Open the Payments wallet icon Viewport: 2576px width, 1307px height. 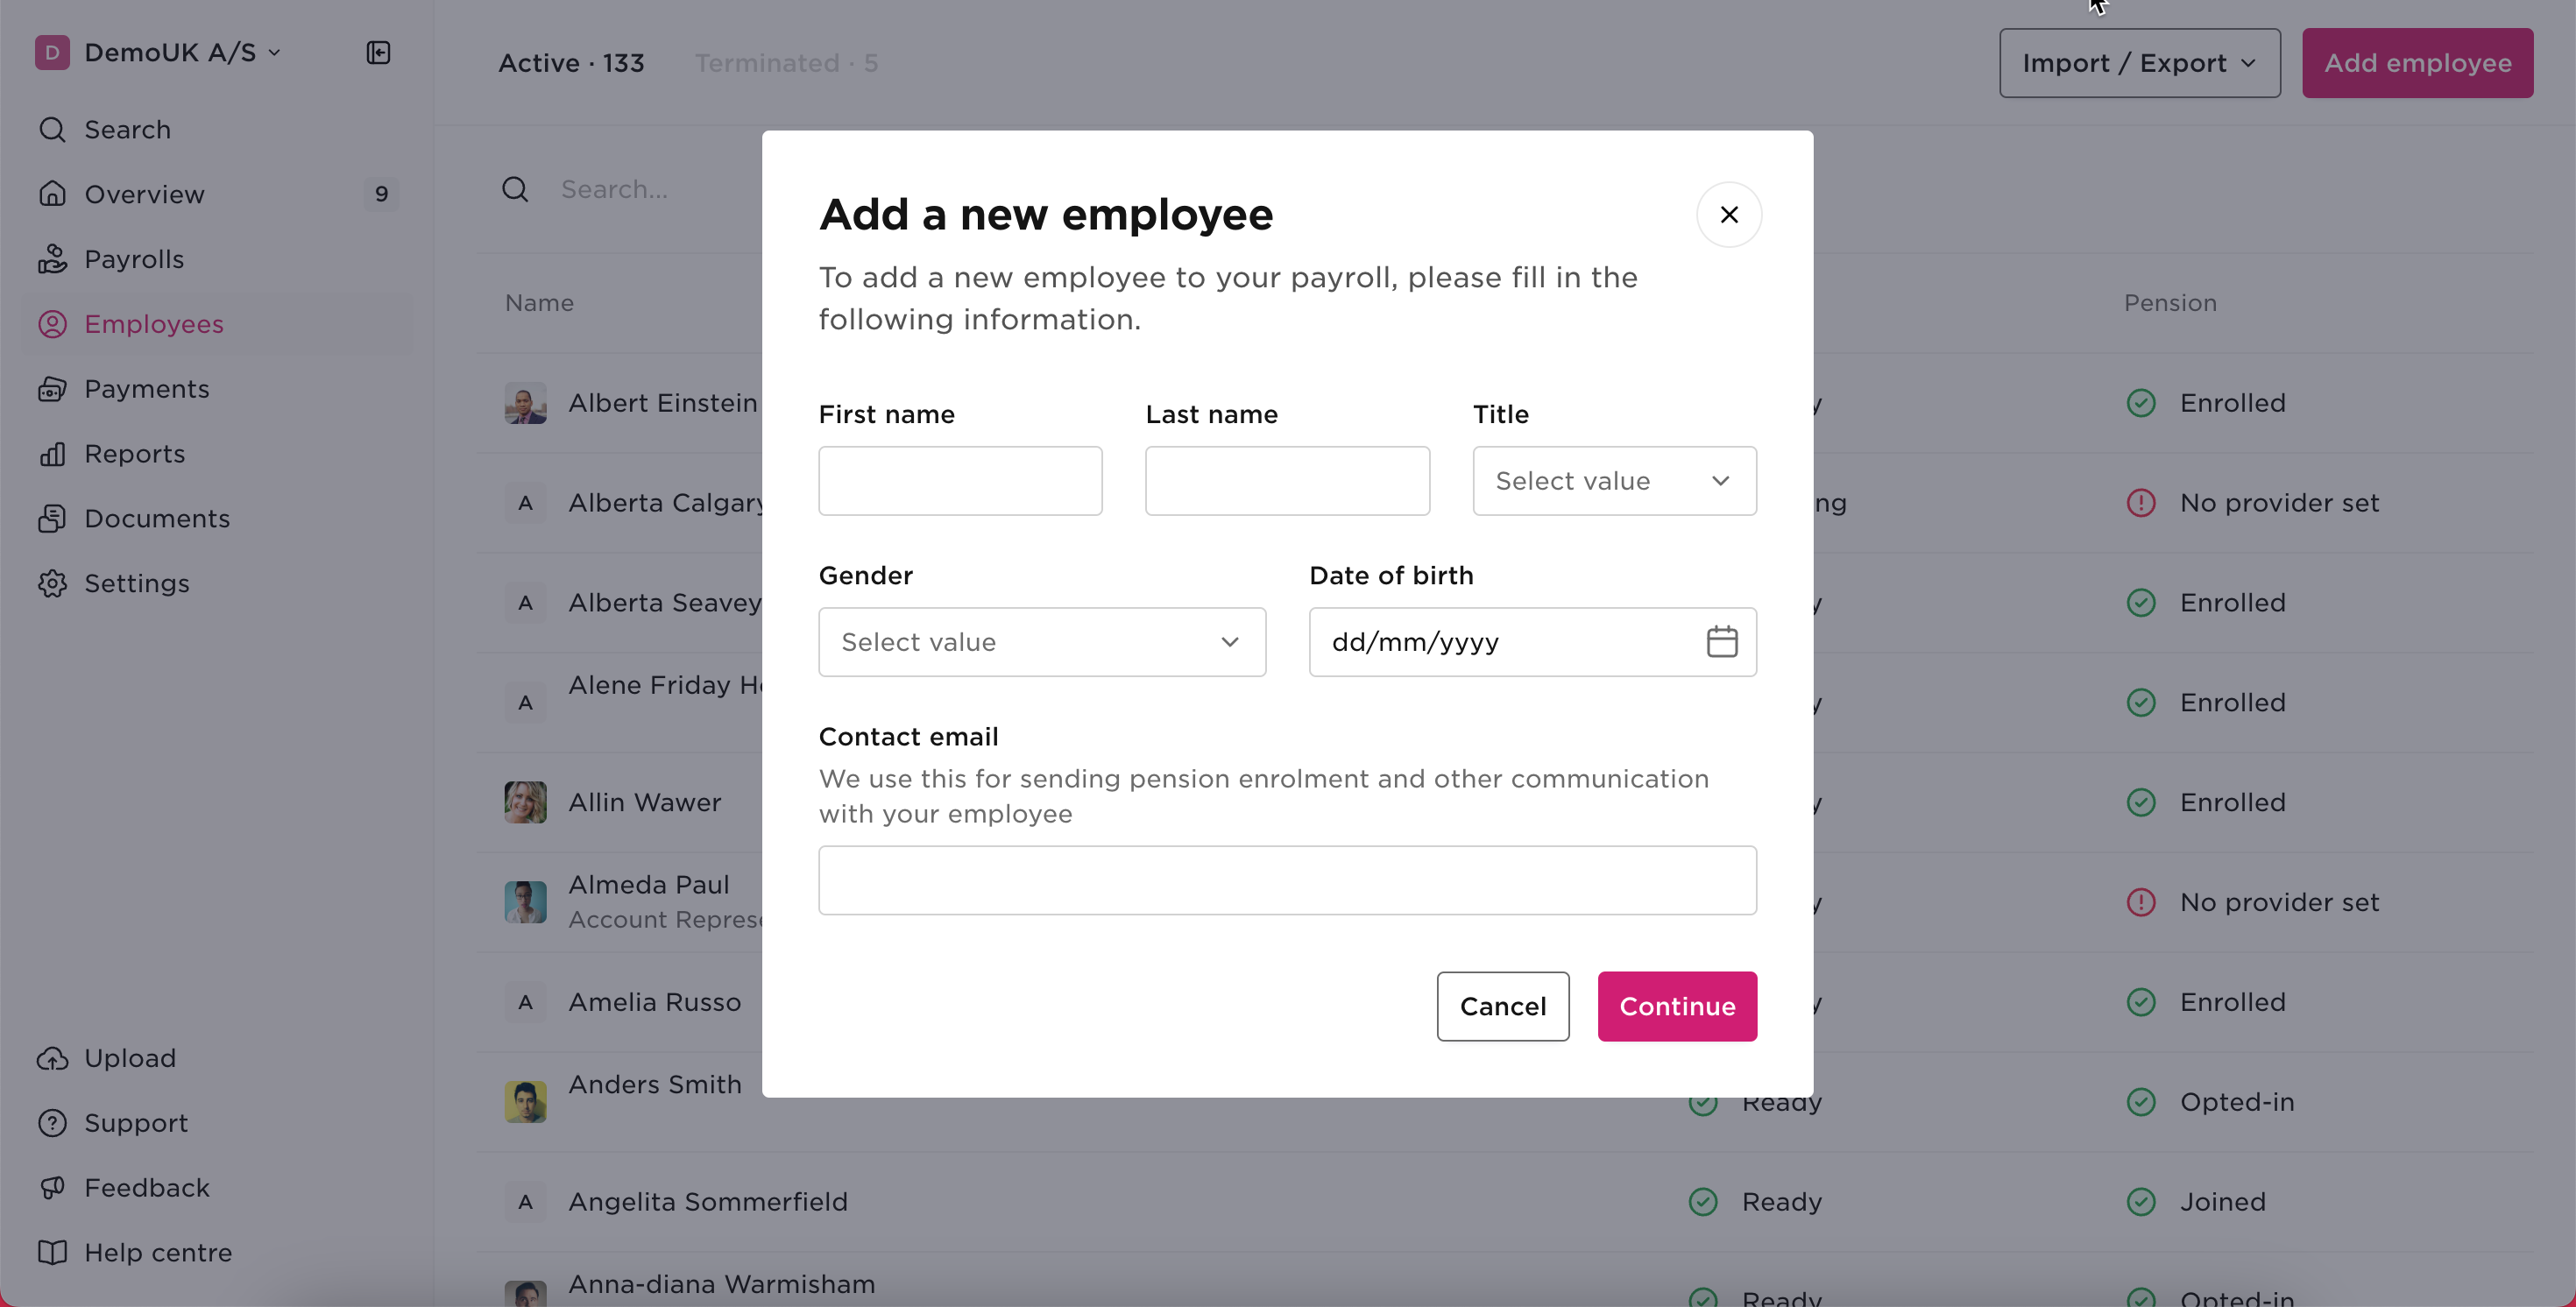click(x=52, y=388)
